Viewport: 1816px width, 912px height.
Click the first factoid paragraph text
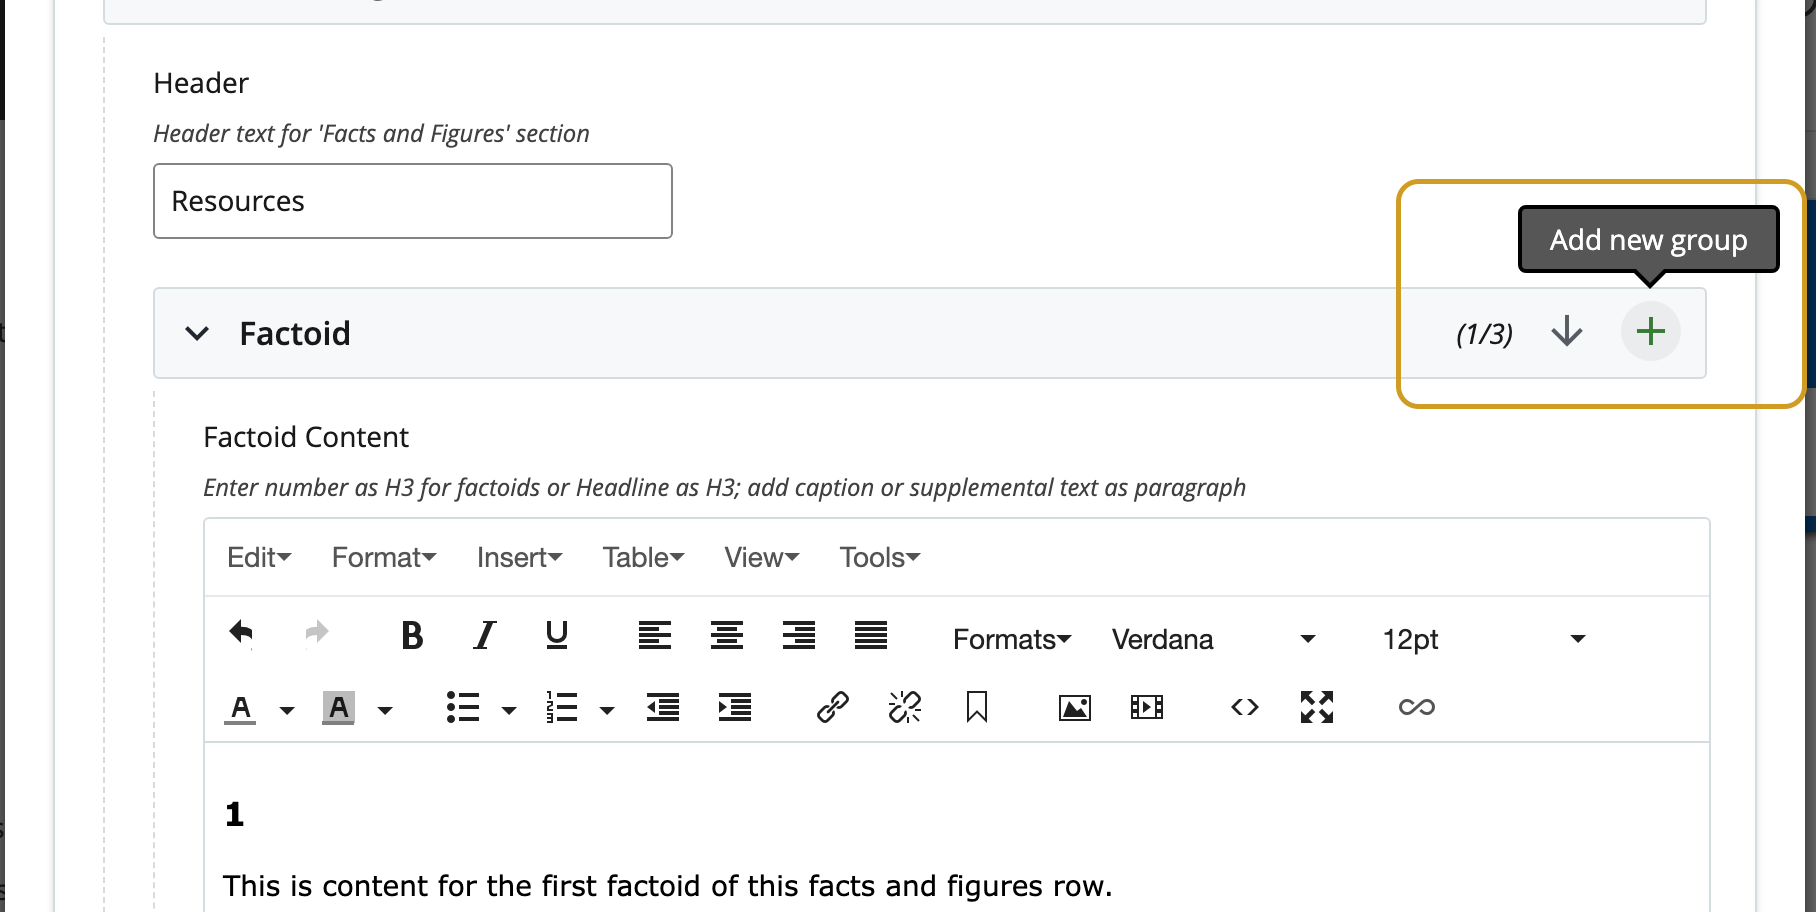point(667,886)
